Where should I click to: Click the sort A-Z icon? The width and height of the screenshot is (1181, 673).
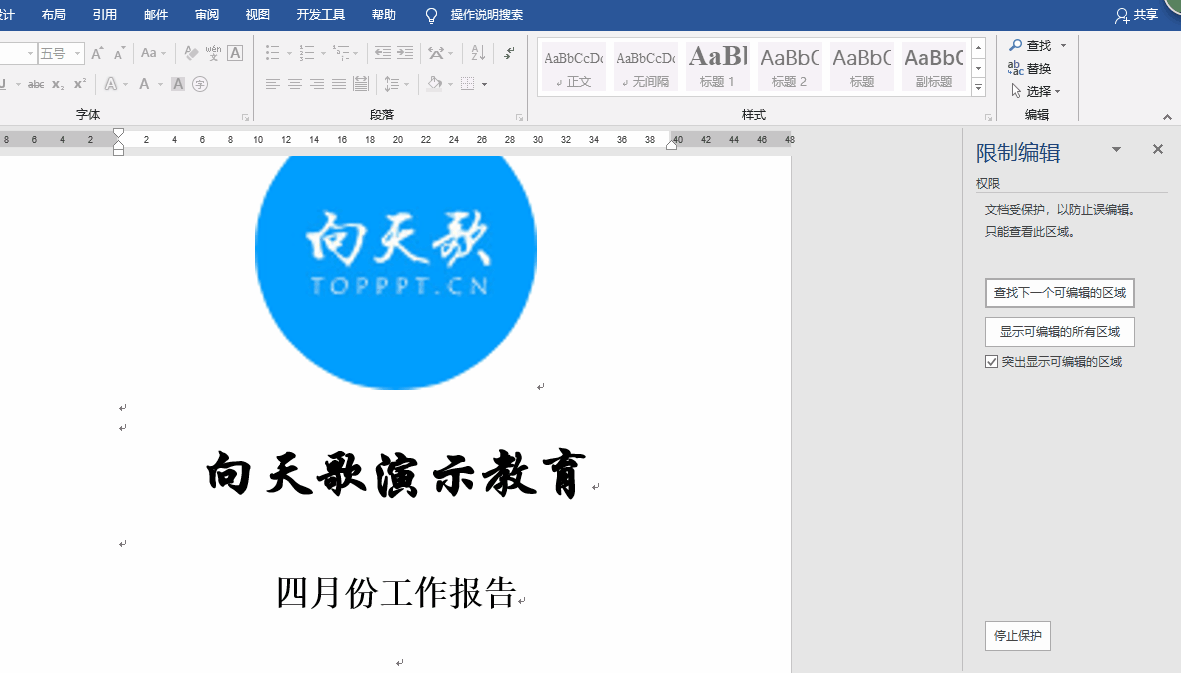point(478,53)
